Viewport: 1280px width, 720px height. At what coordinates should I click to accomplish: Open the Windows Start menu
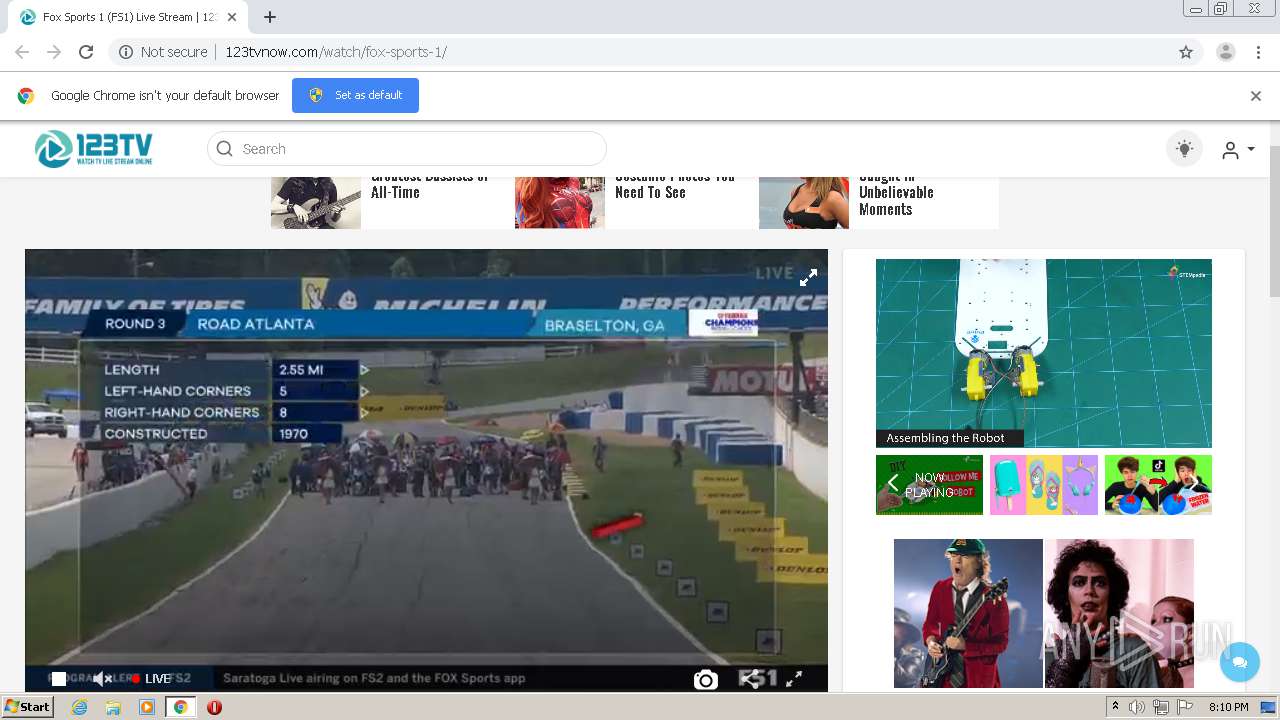click(28, 706)
